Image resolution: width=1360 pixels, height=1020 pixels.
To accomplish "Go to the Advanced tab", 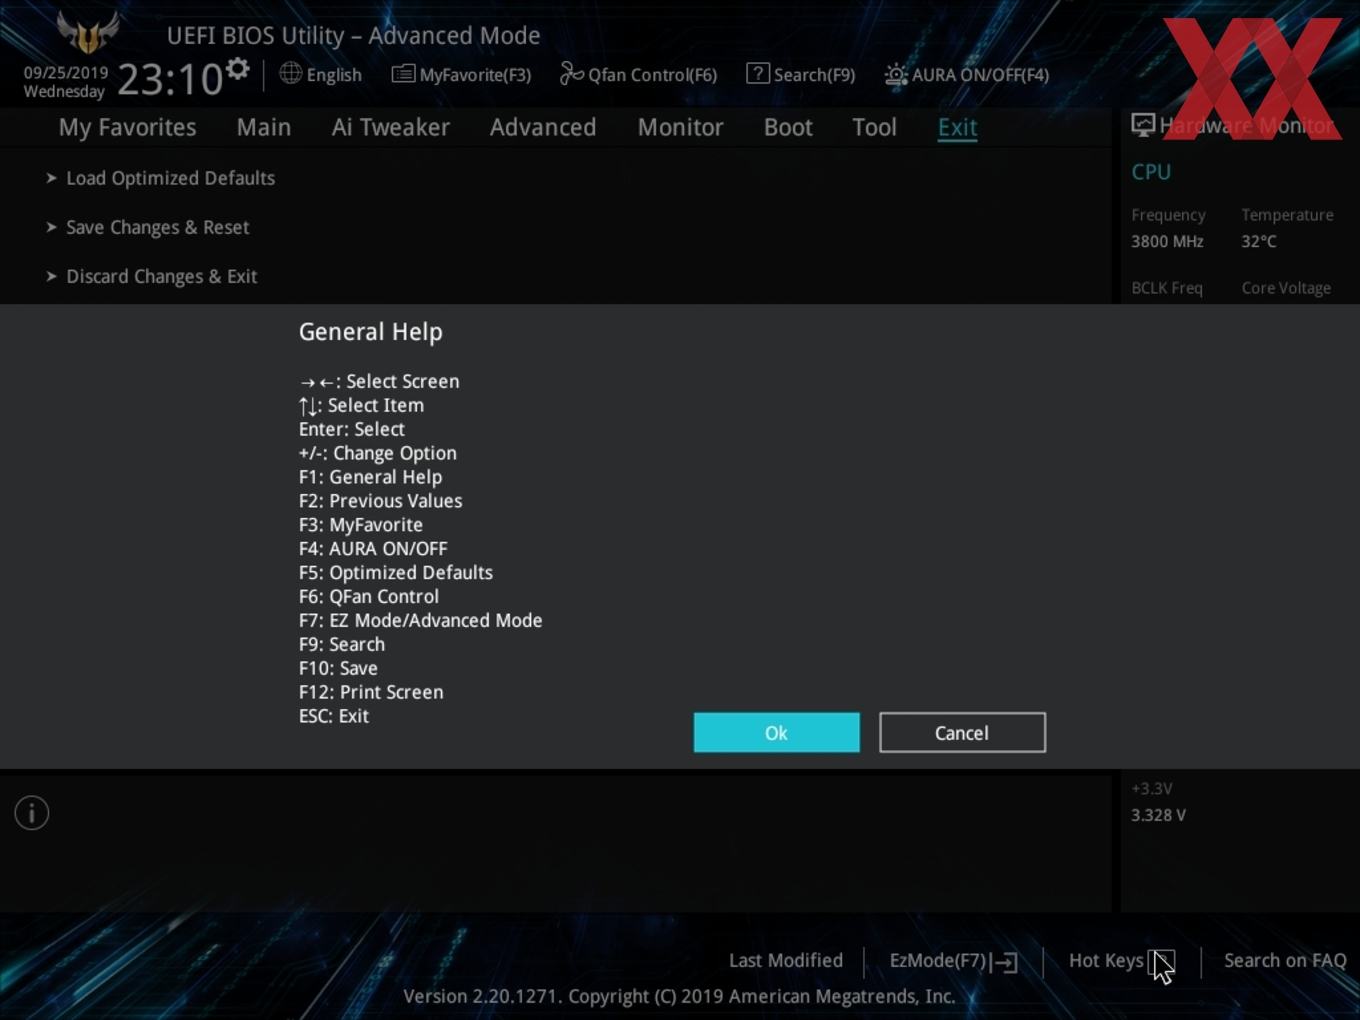I will pos(543,127).
